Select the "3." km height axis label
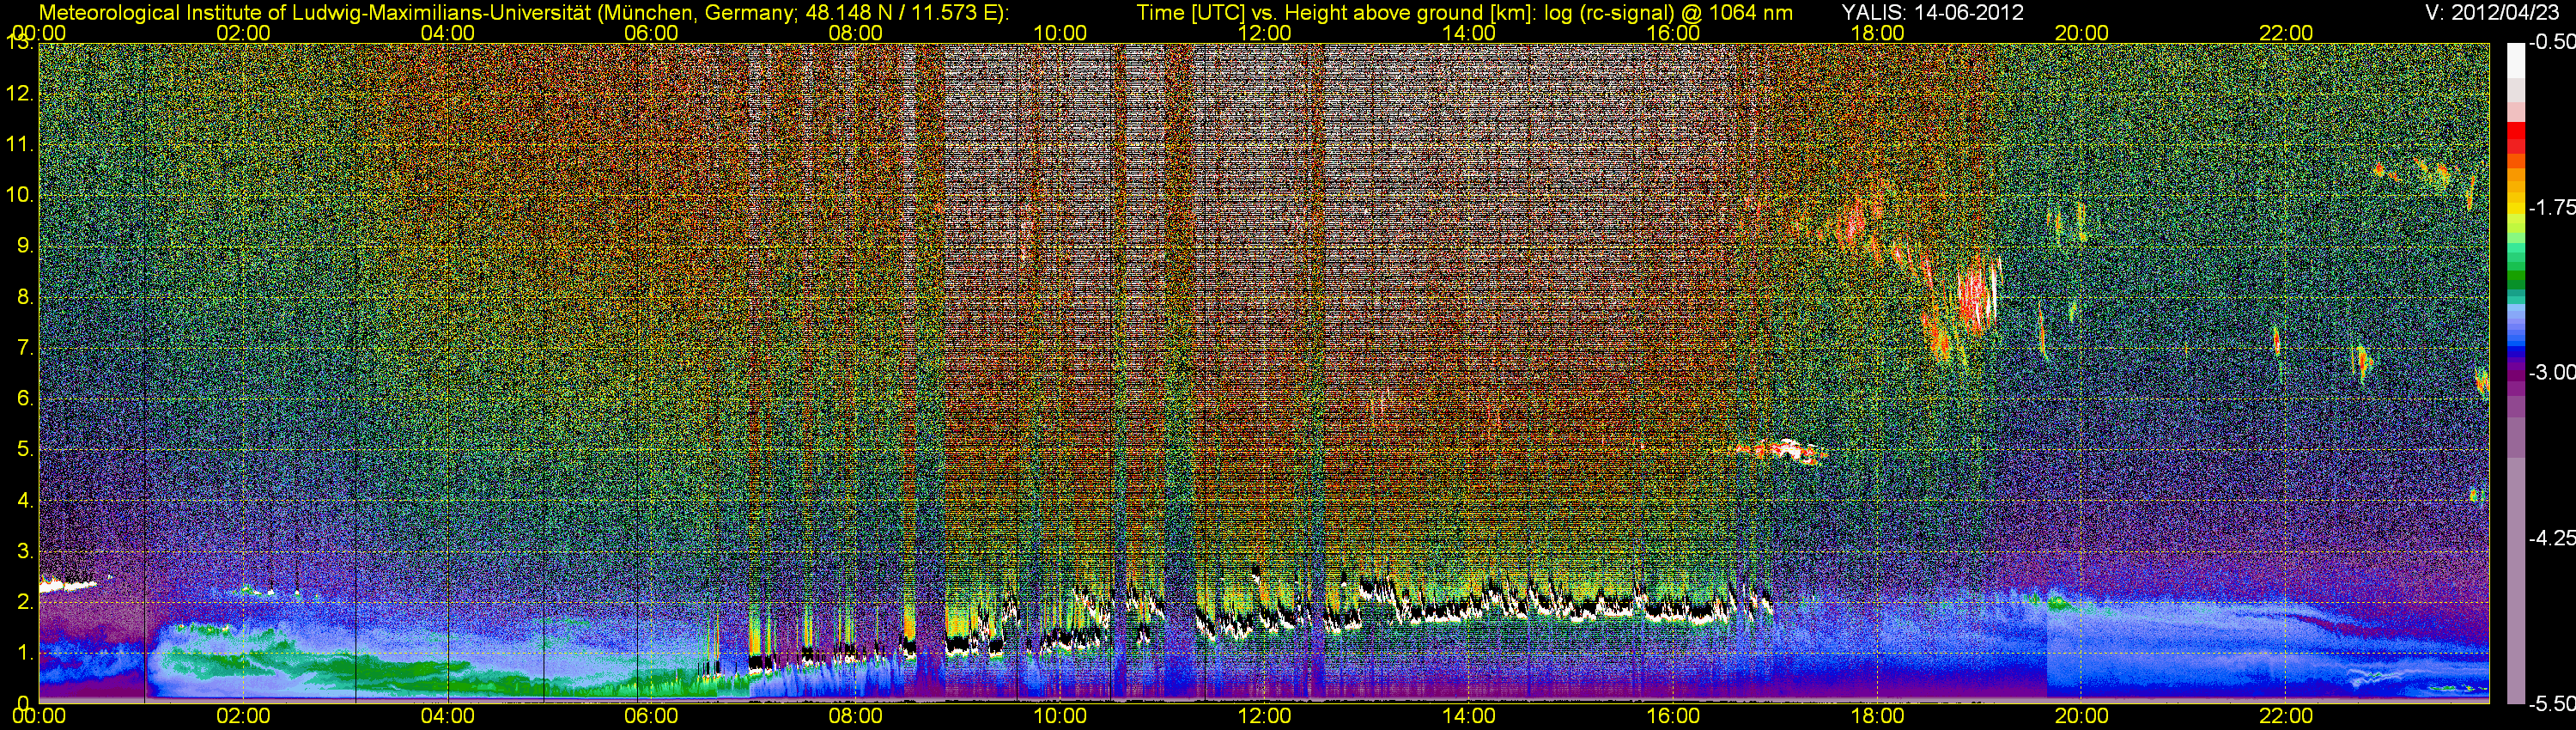 25,551
